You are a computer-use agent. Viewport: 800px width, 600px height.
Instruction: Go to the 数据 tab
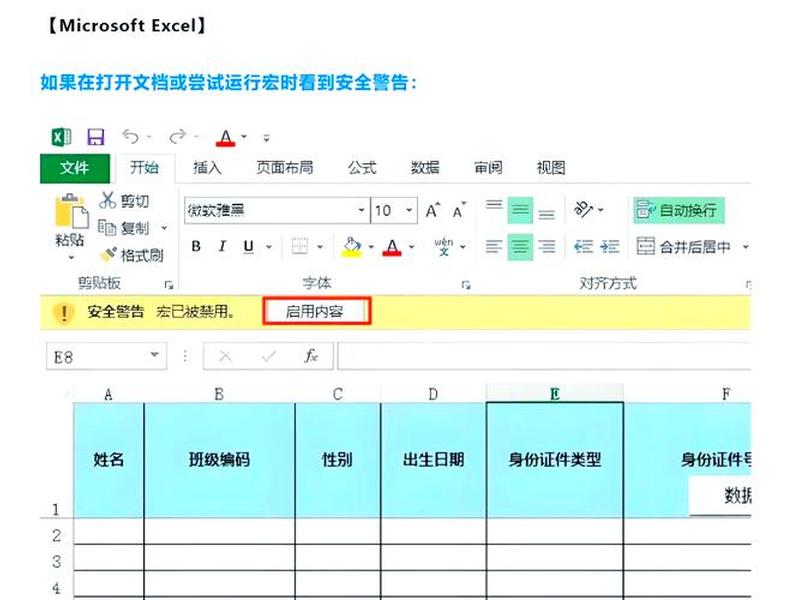tap(425, 167)
